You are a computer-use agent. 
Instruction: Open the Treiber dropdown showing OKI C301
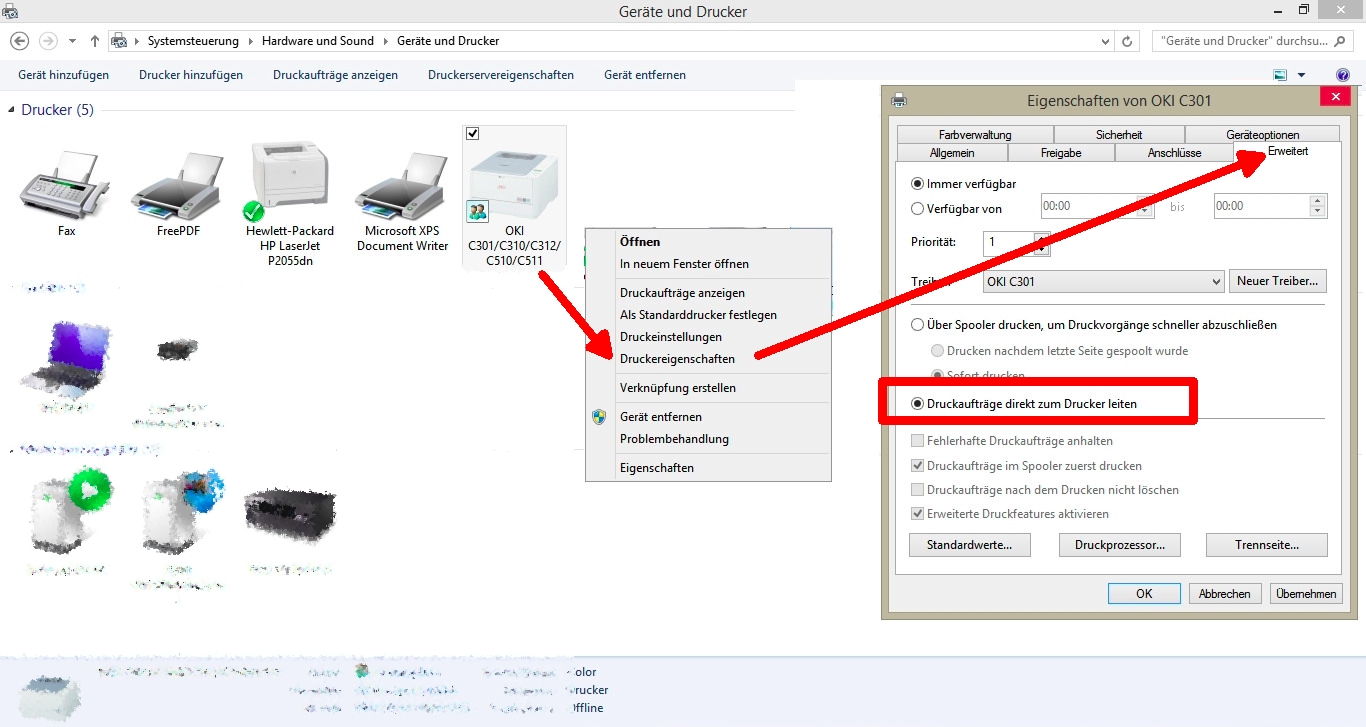(1104, 281)
